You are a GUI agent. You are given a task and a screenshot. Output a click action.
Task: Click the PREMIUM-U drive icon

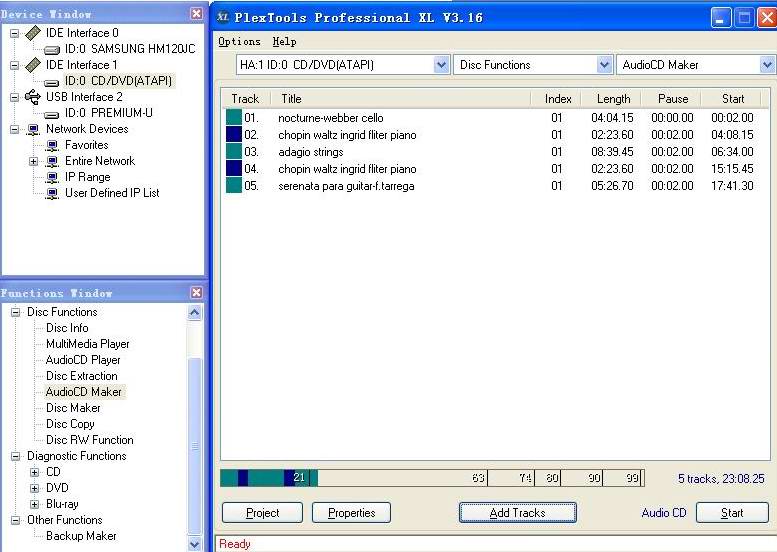click(x=52, y=114)
